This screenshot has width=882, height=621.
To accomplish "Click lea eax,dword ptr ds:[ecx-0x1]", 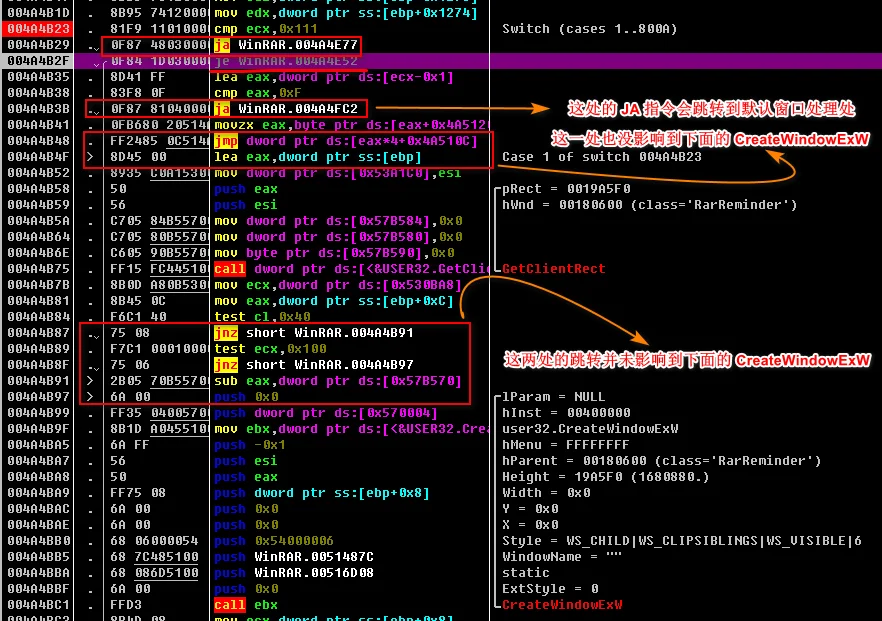I will [x=334, y=77].
